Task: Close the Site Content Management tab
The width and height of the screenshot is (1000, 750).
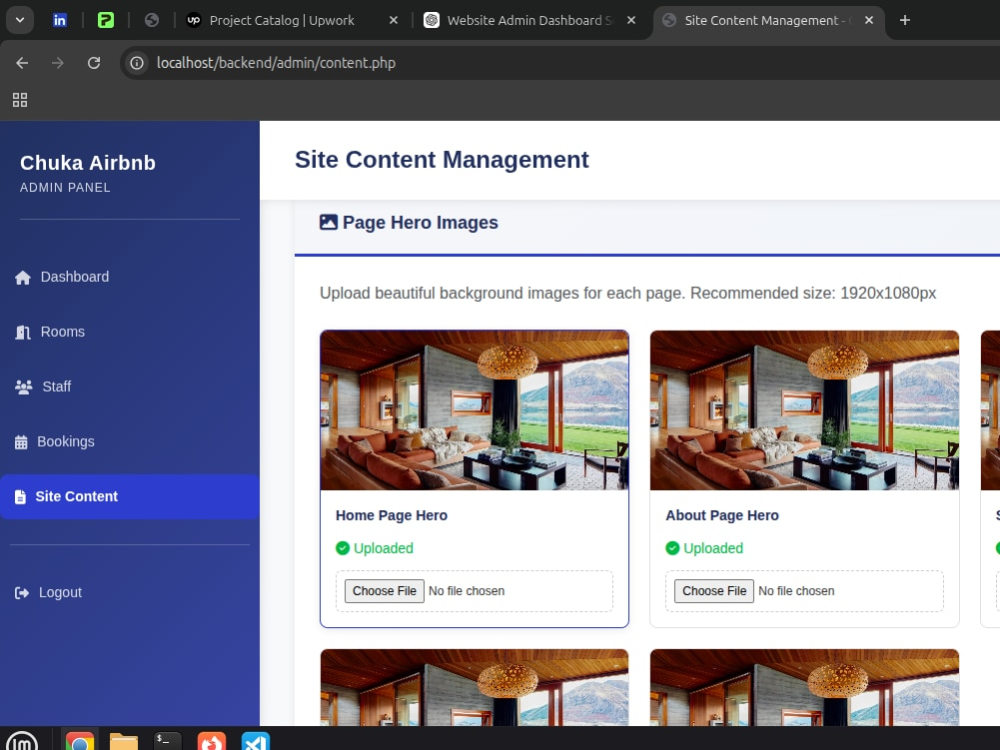Action: tap(869, 20)
